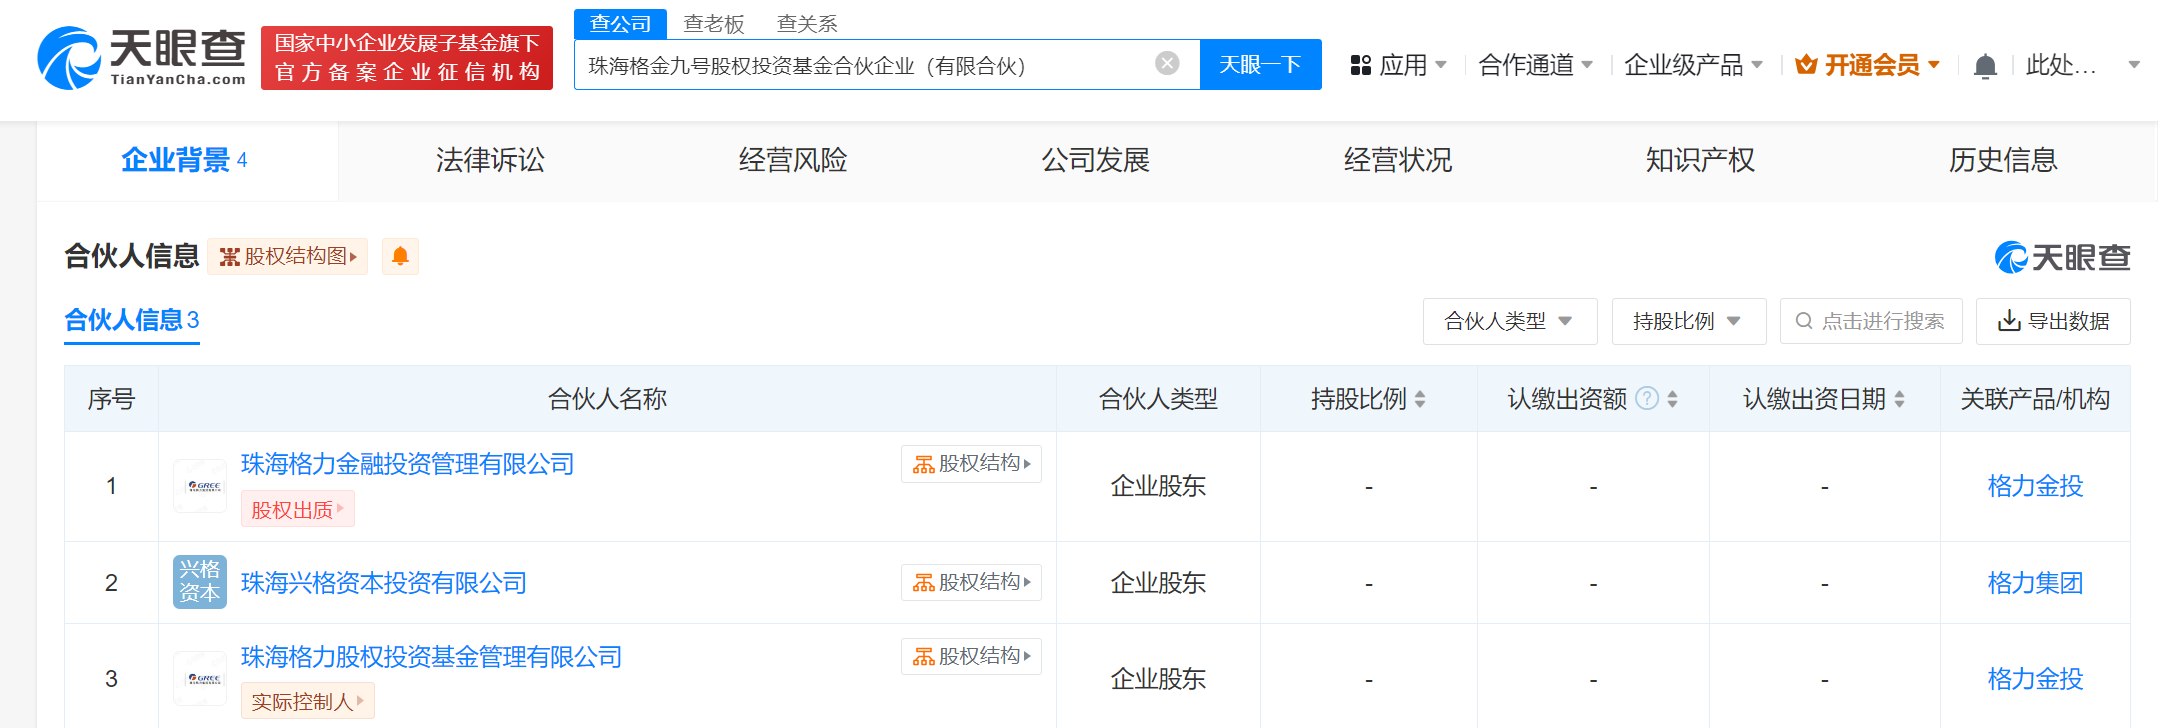The width and height of the screenshot is (2158, 728).
Task: Expand the 企业级产品 dropdown
Action: point(1693,65)
